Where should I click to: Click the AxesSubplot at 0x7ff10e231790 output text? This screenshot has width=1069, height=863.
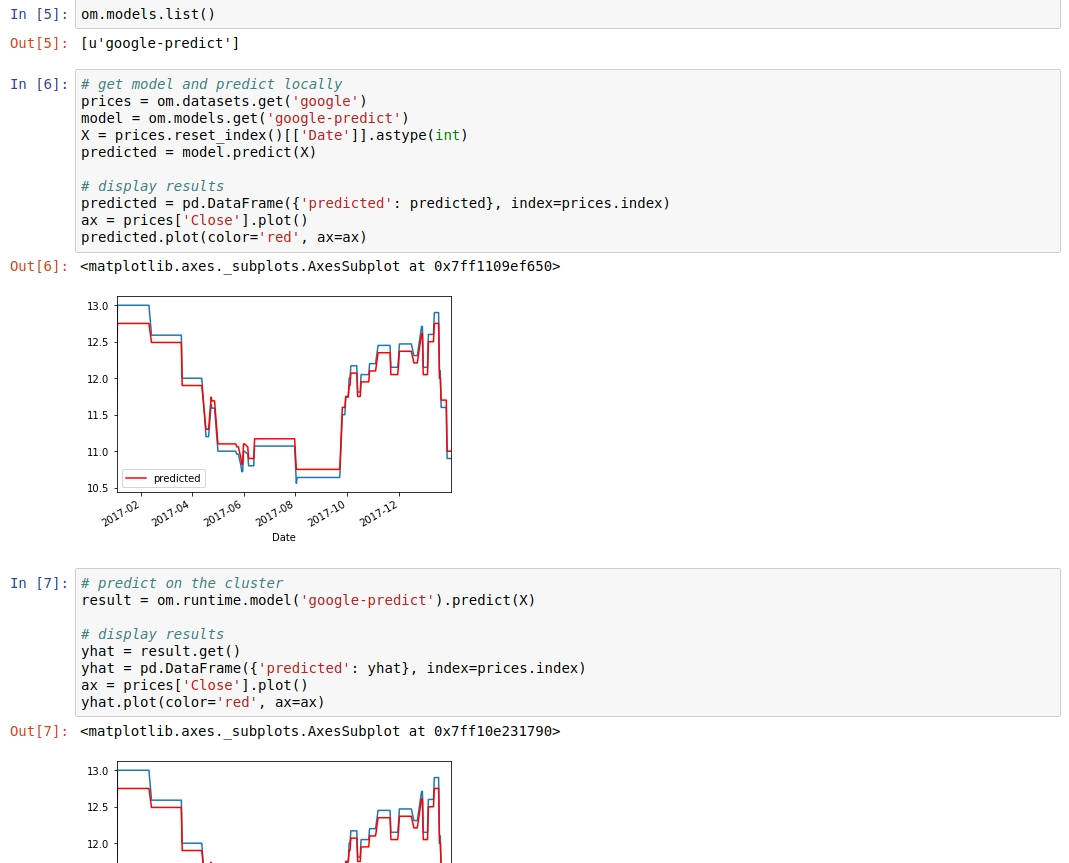tap(320, 731)
